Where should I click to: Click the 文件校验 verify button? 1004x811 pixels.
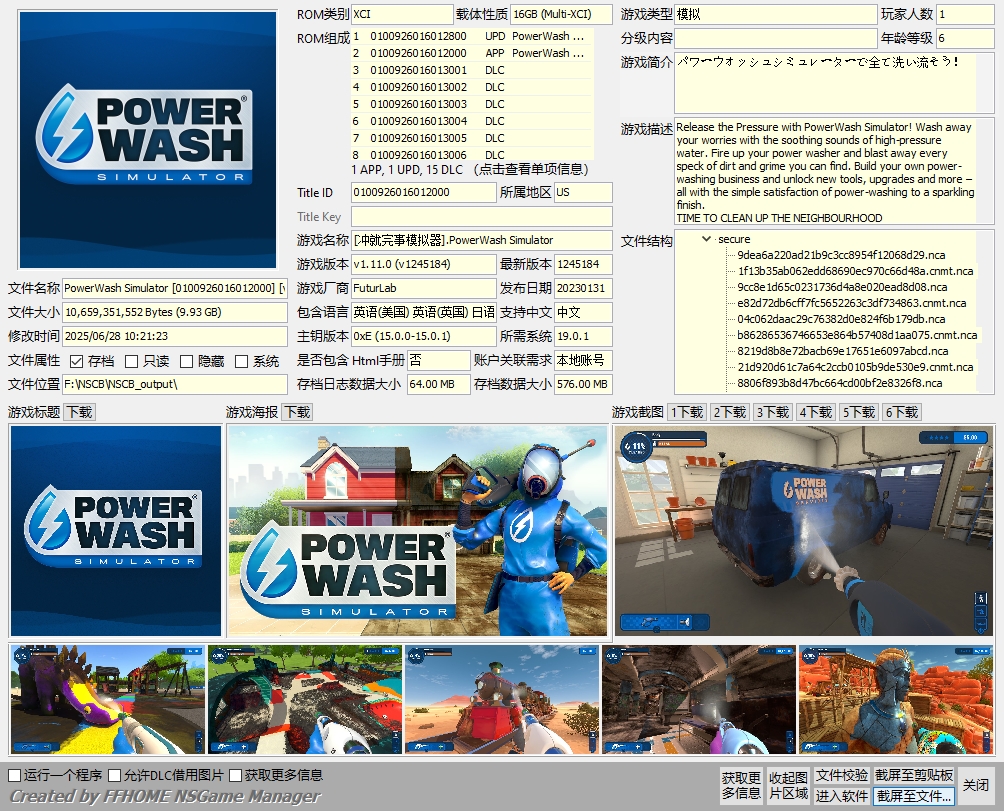[x=841, y=775]
